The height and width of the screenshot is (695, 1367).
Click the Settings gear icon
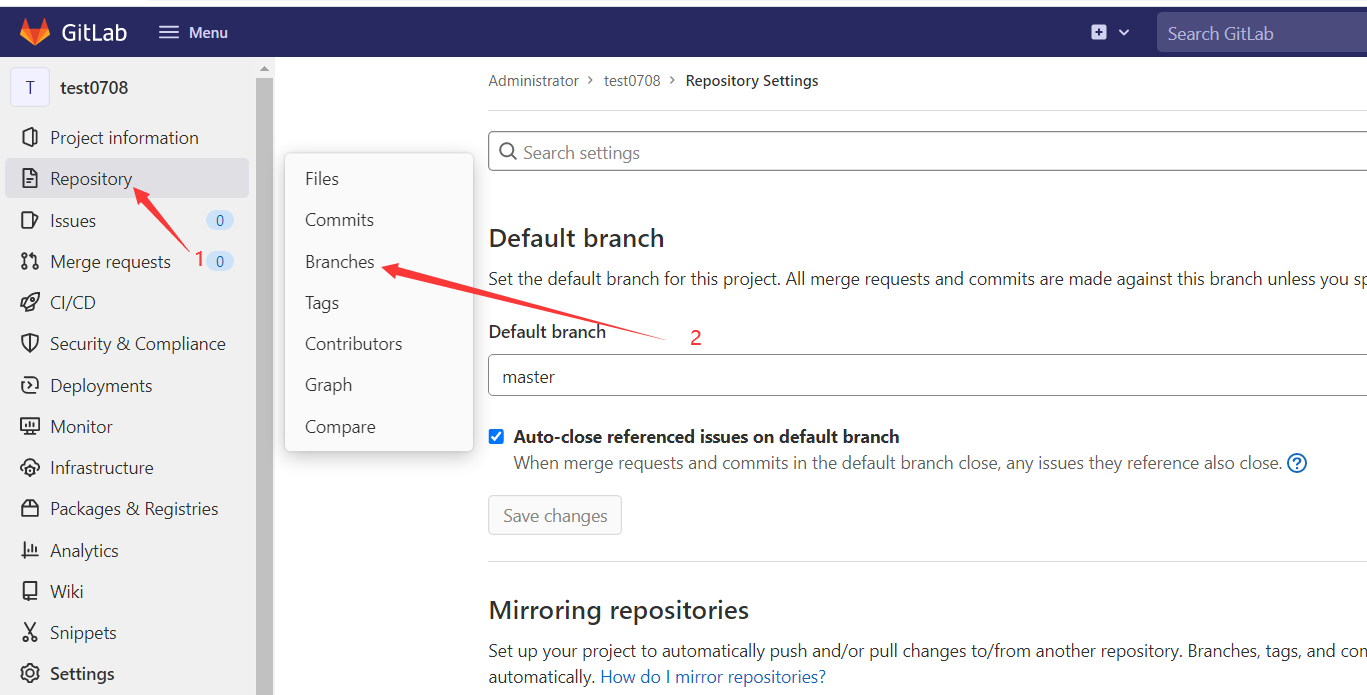[x=30, y=673]
